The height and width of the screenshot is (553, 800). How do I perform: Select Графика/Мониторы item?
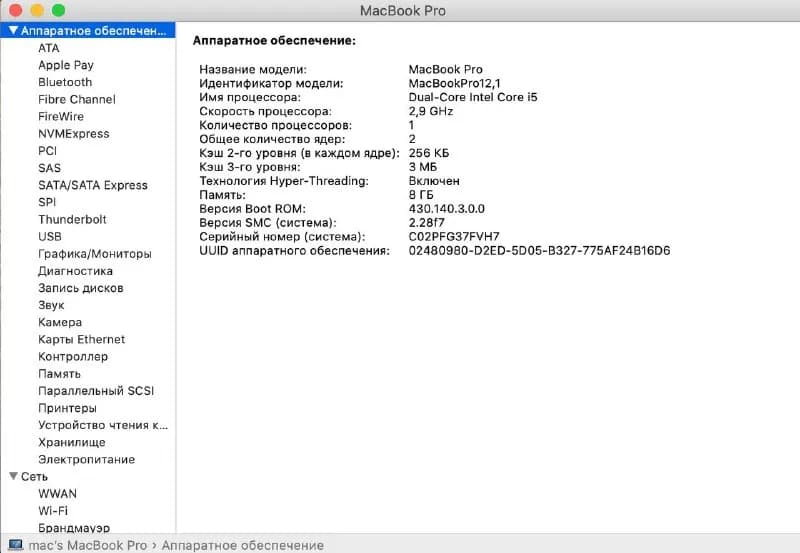pos(94,254)
